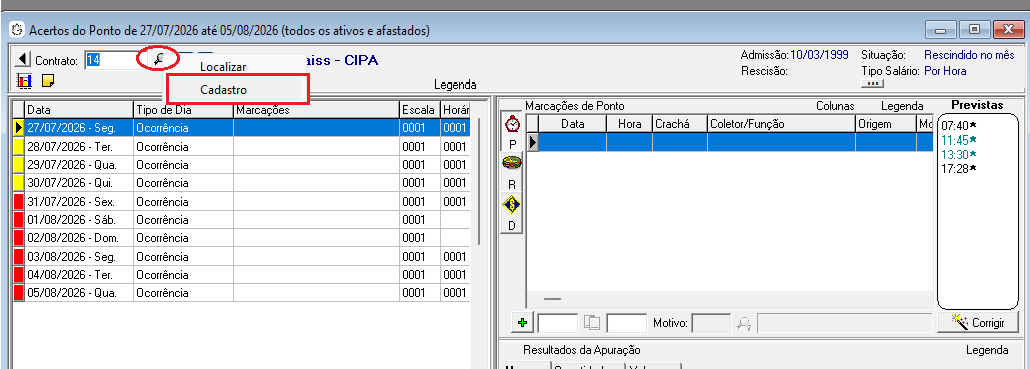Open the bar chart icon below Contrato
Image resolution: width=1030 pixels, height=369 pixels.
[x=24, y=81]
